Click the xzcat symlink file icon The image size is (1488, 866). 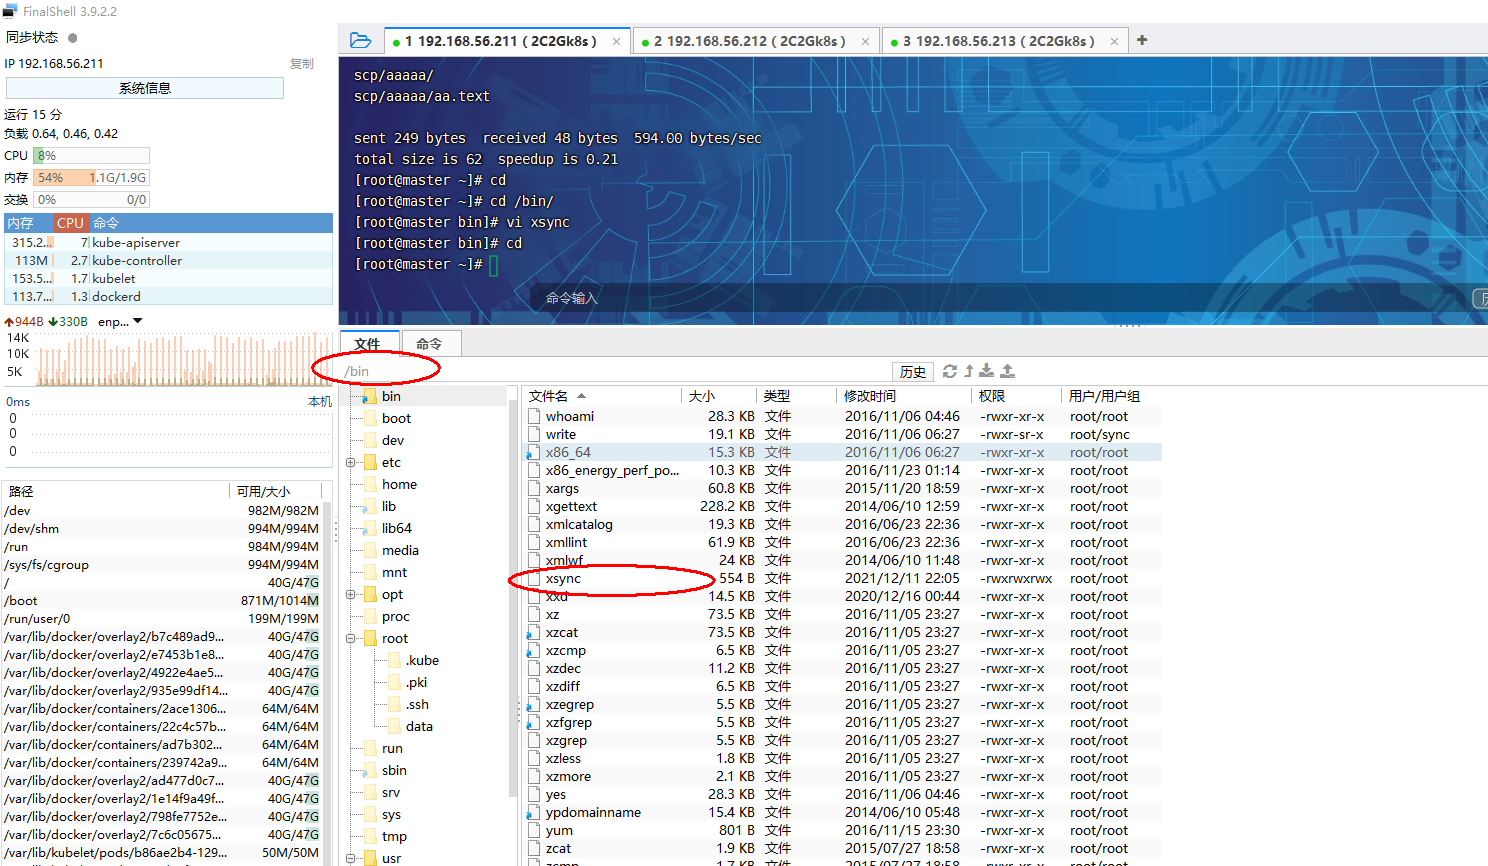point(534,632)
